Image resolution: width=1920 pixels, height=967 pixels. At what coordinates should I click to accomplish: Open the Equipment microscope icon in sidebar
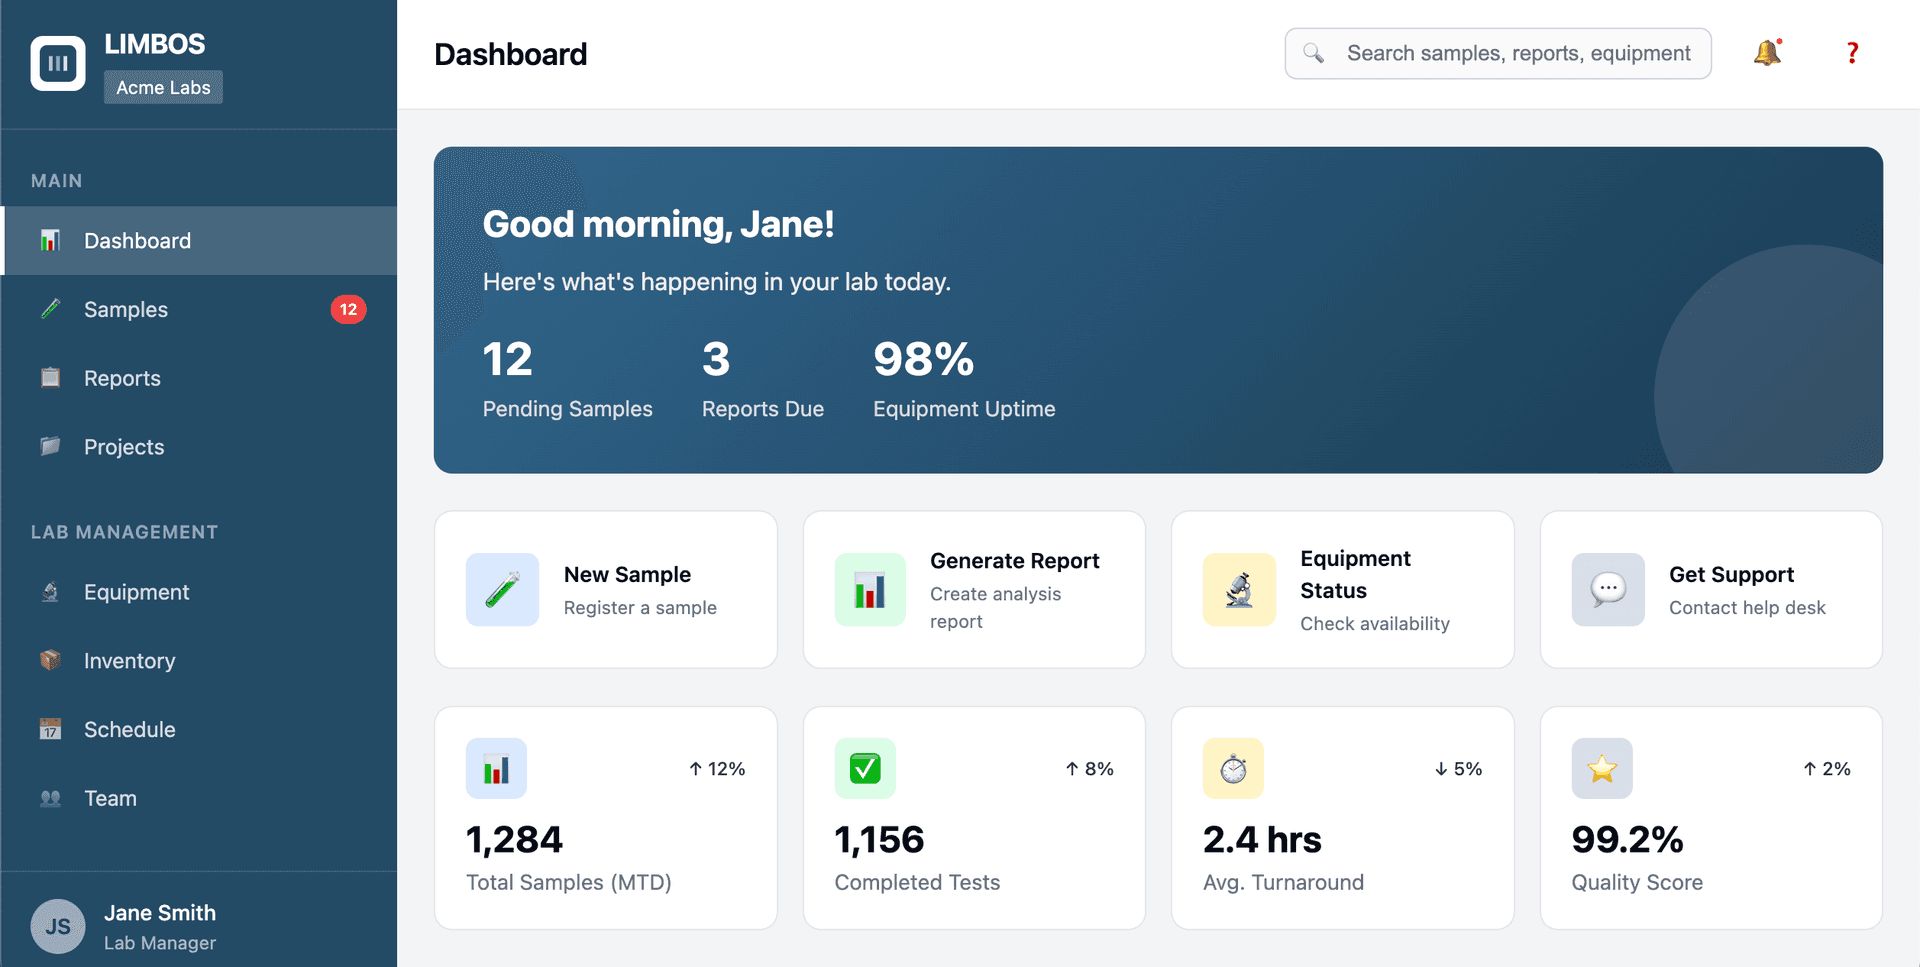(x=50, y=592)
